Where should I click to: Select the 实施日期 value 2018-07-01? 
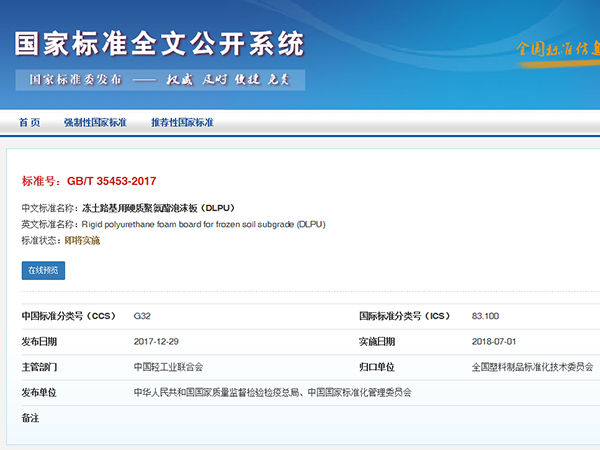[x=494, y=341]
